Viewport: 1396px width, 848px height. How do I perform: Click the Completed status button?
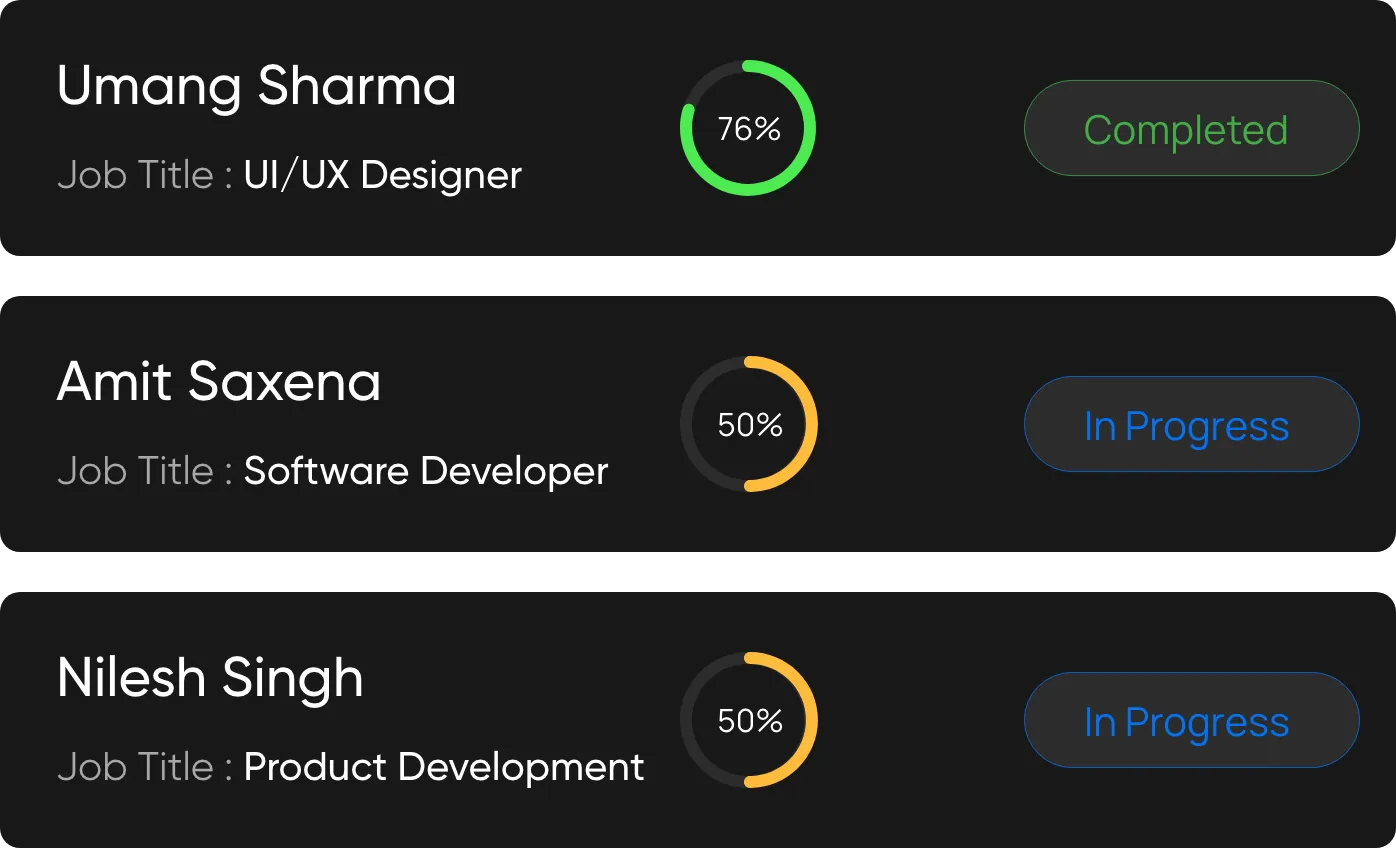tap(1191, 129)
